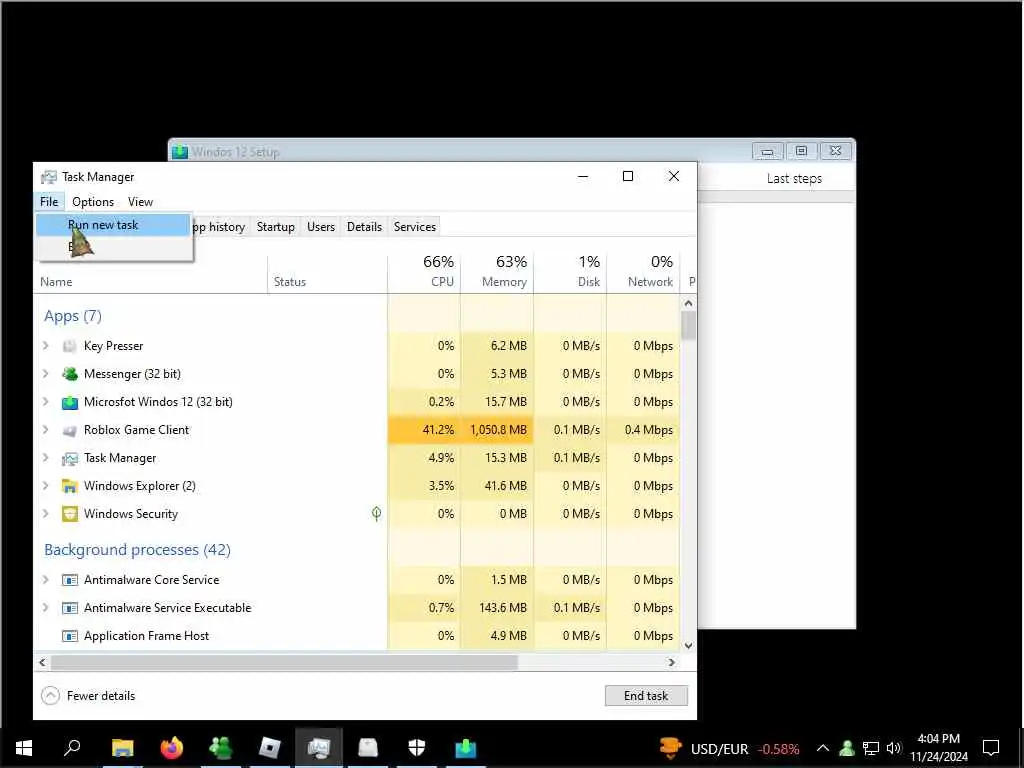Open Windows Security from the taskbar

click(417, 748)
